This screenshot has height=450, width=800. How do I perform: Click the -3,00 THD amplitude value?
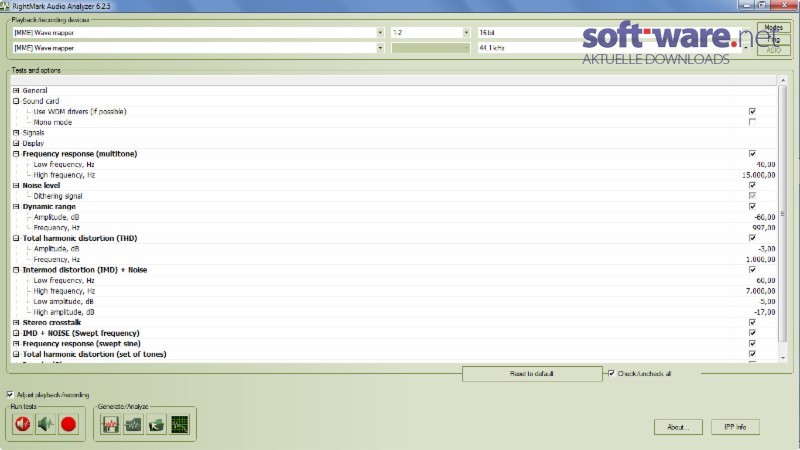click(x=767, y=249)
